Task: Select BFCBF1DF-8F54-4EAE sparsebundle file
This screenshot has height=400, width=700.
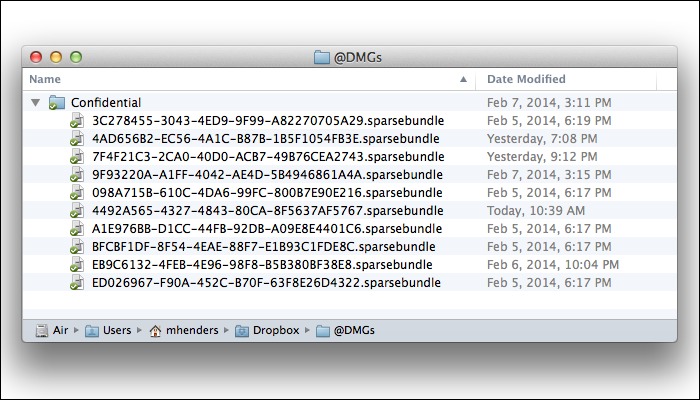Action: (x=264, y=246)
